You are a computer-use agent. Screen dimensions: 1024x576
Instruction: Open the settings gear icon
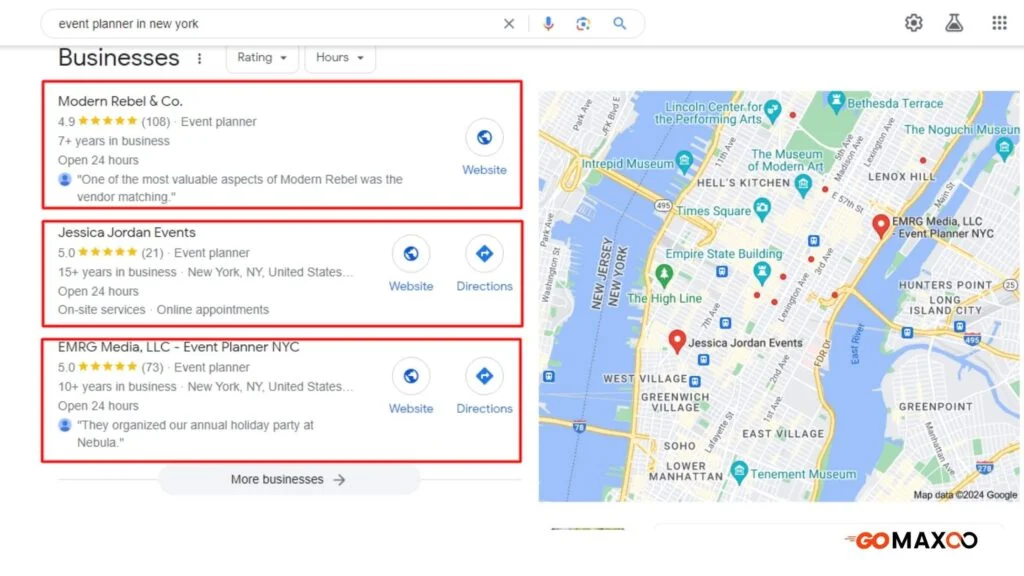coord(914,23)
